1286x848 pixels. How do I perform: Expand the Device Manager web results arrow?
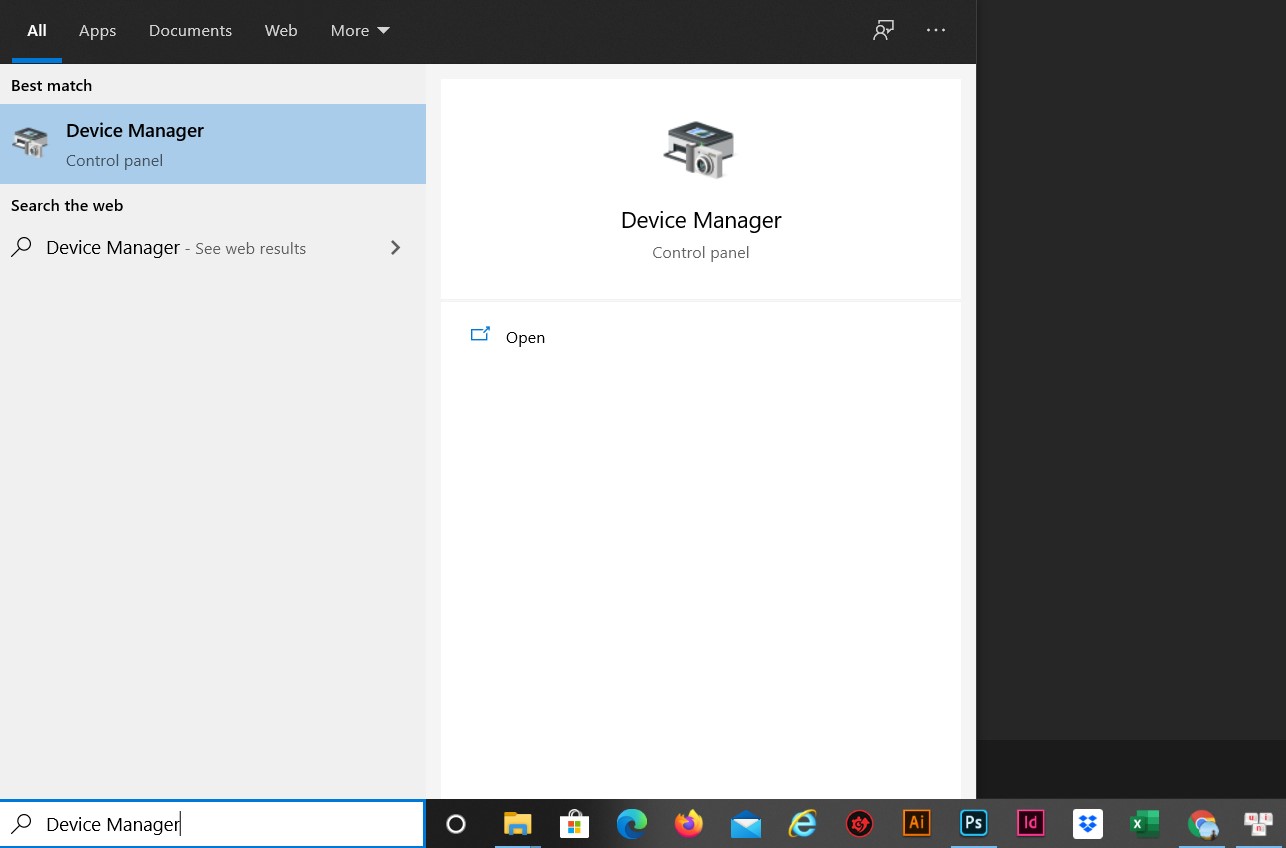[396, 248]
